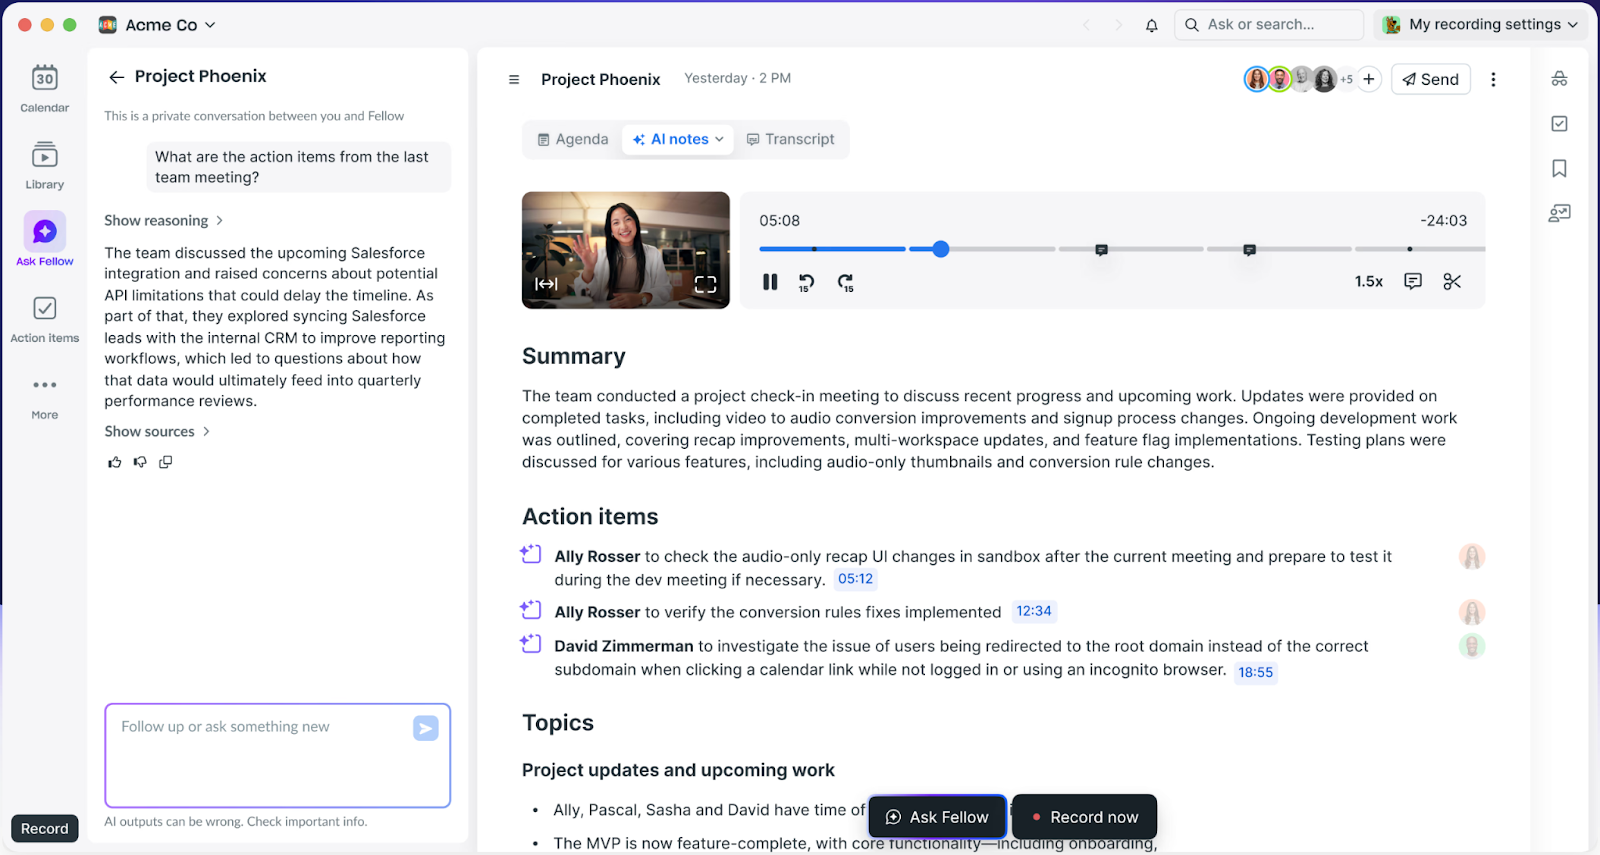Screen dimensions: 1600x855
Task: Check off the verify conversion rules action item
Action: [531, 610]
